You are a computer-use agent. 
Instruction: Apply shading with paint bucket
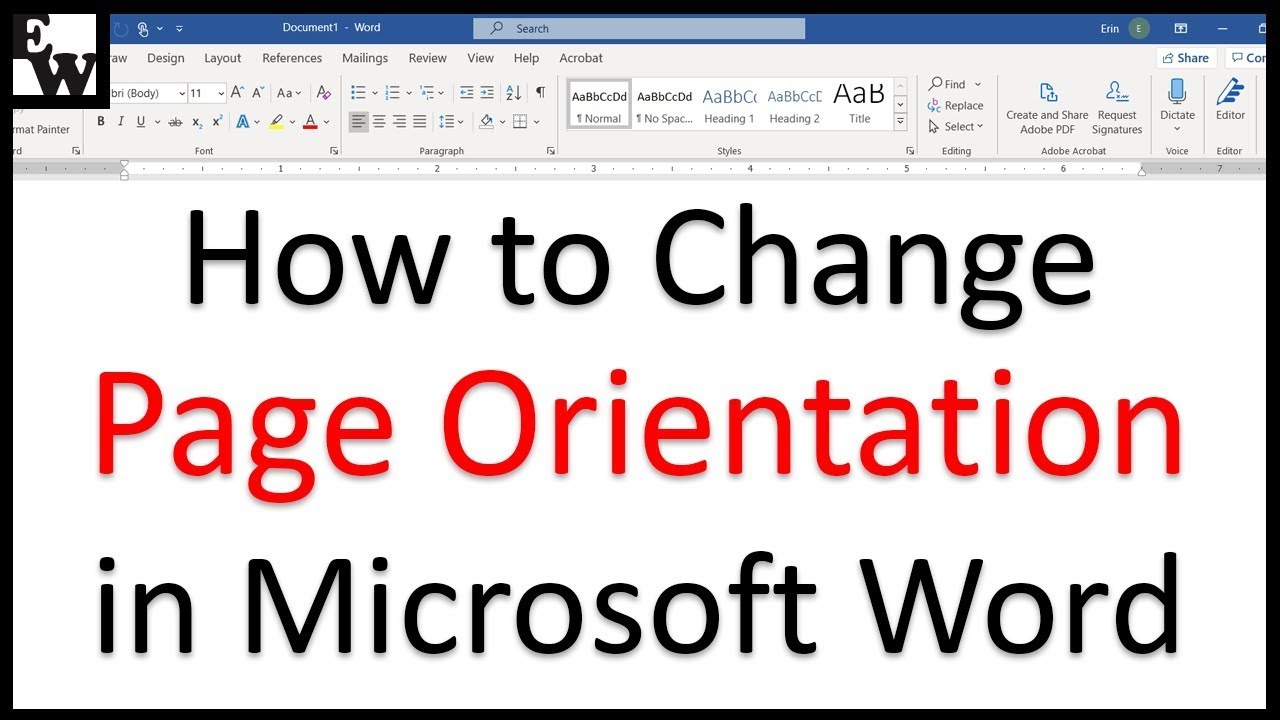(x=486, y=122)
